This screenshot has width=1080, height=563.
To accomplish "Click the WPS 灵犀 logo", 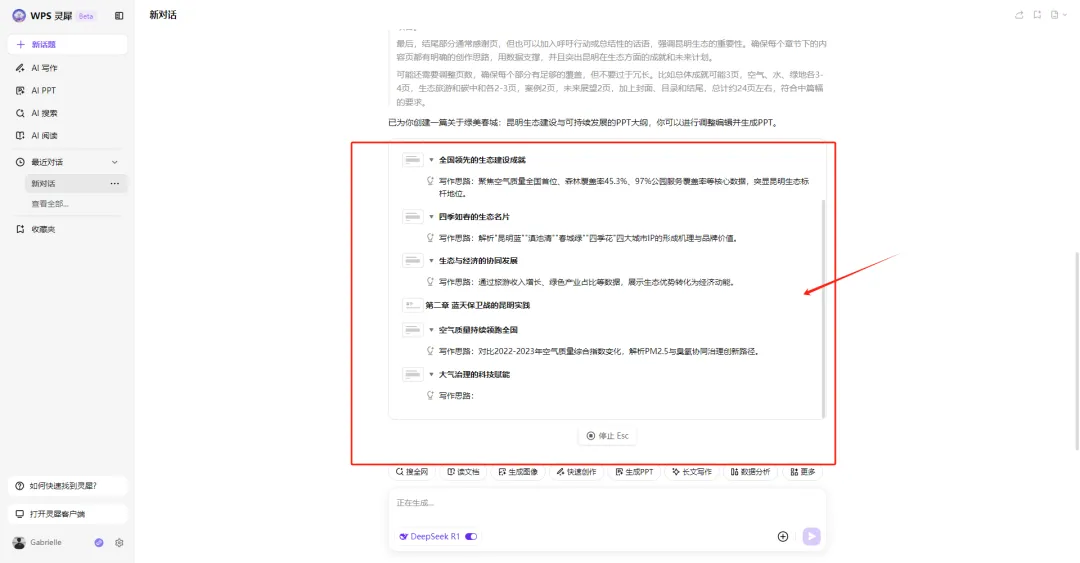I will (43, 16).
